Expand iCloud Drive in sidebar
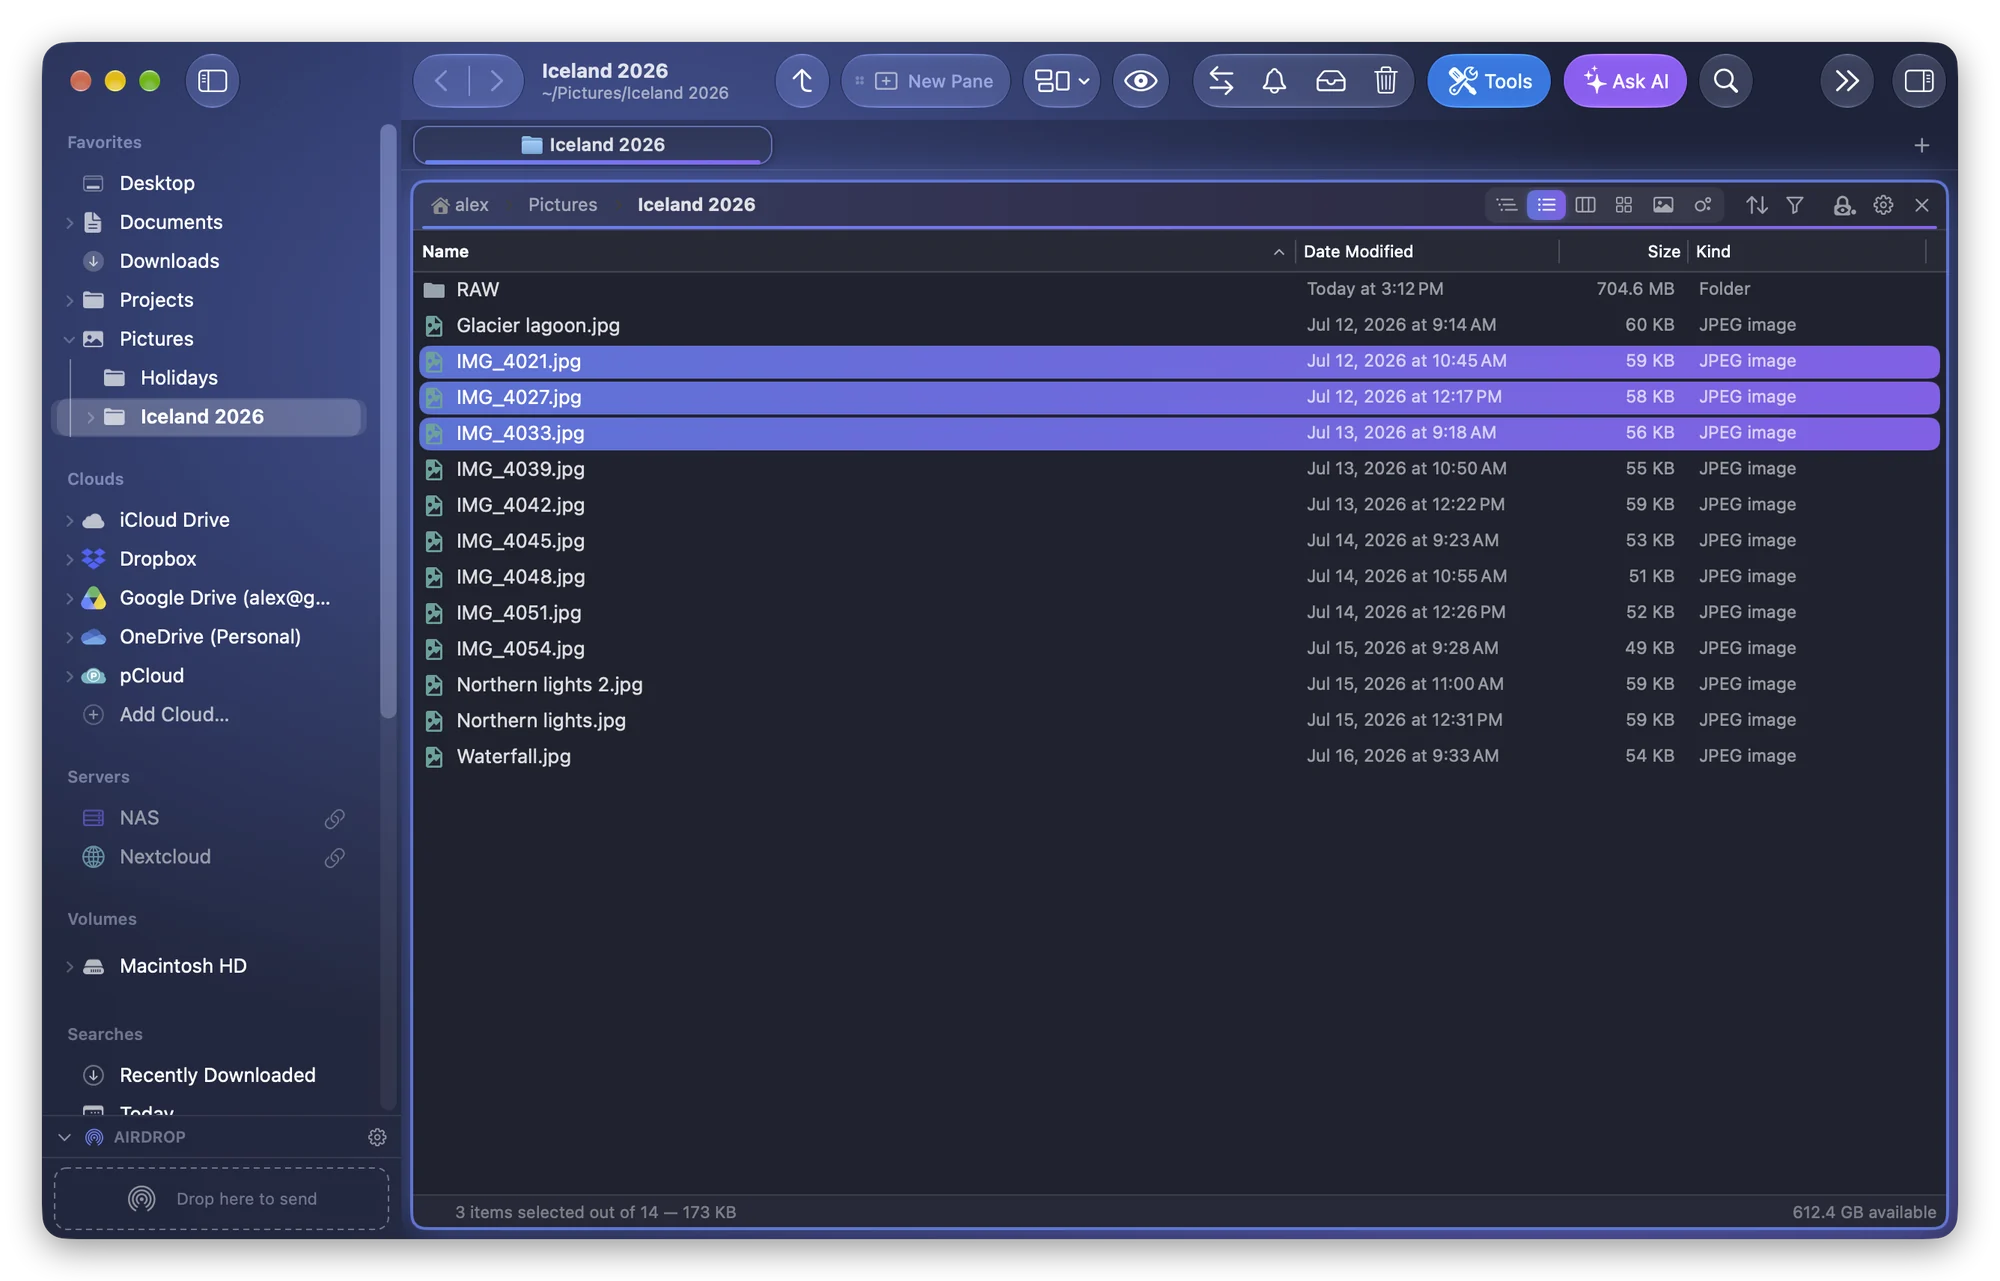The image size is (2000, 1281). 69,520
